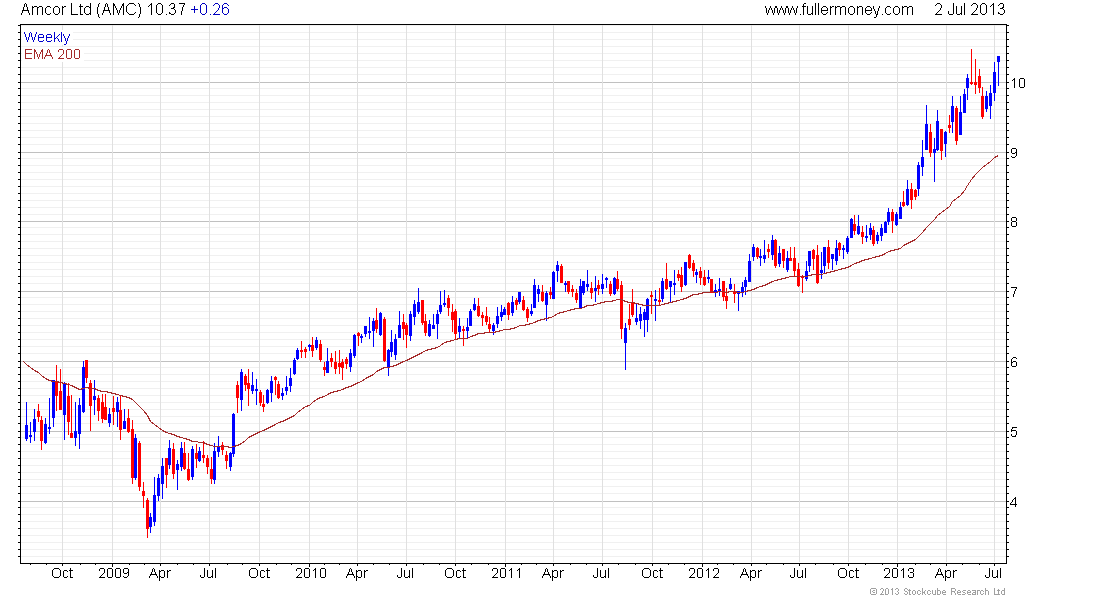Click the price axis label 9

tap(1014, 153)
